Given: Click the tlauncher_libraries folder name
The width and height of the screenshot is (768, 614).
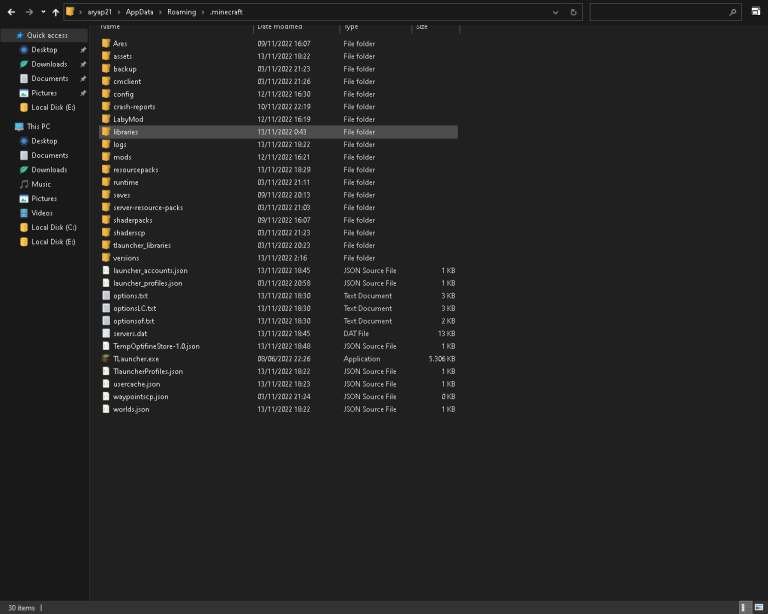Looking at the screenshot, I should point(142,245).
